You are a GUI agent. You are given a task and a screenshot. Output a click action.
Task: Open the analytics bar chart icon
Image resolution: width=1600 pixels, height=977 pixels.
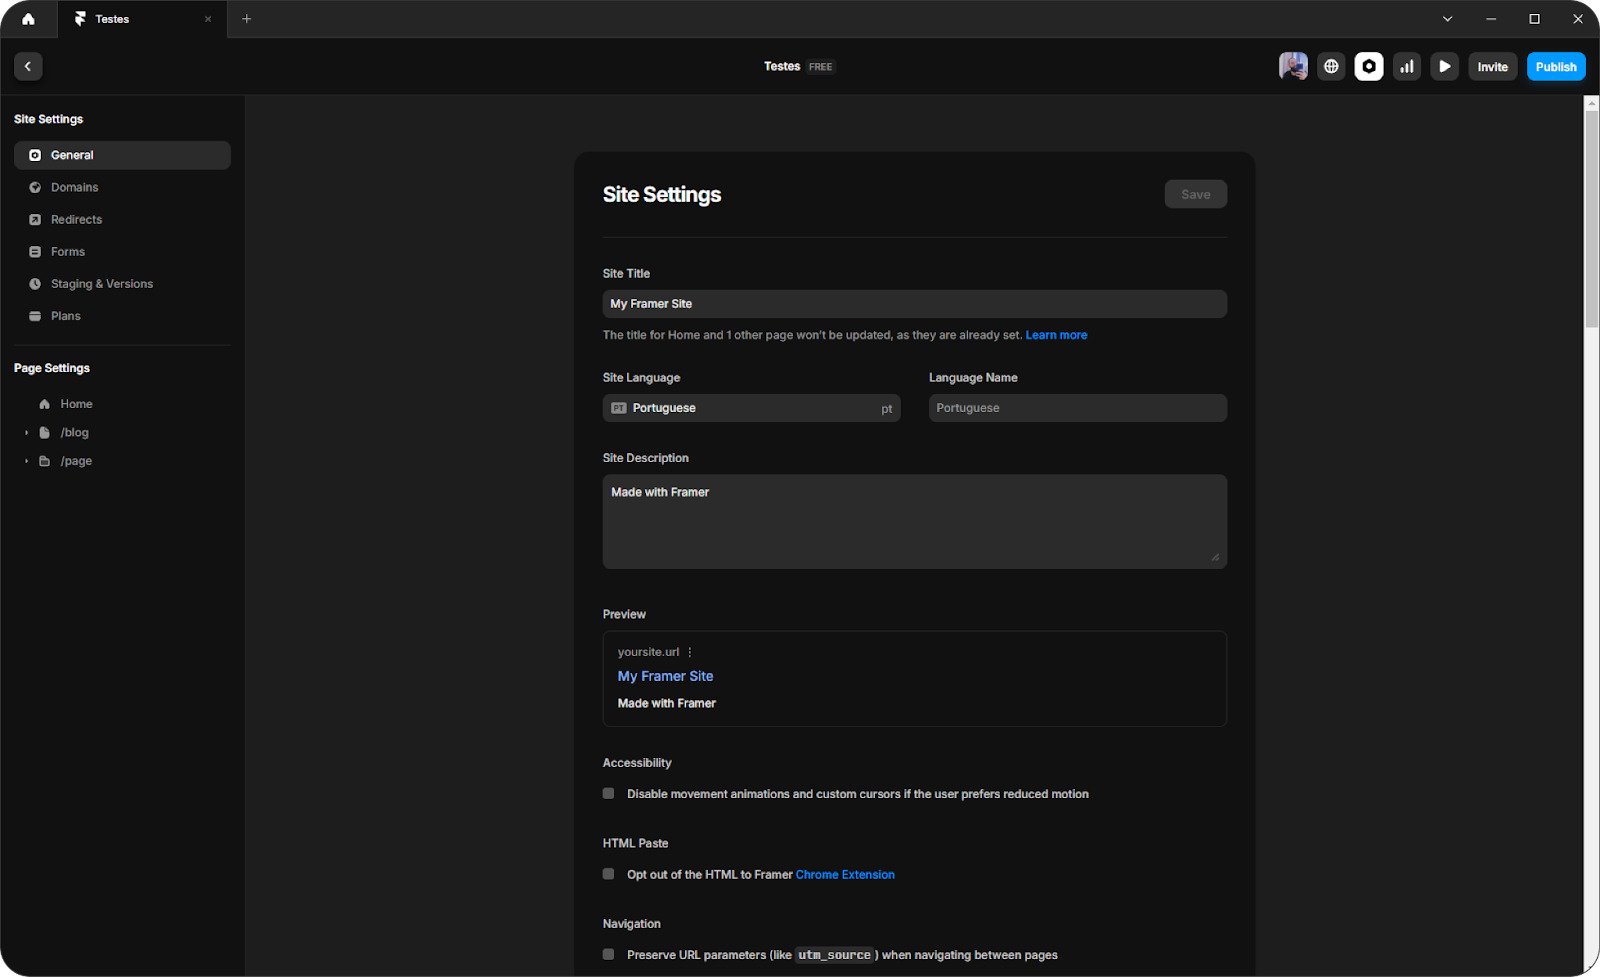1407,66
